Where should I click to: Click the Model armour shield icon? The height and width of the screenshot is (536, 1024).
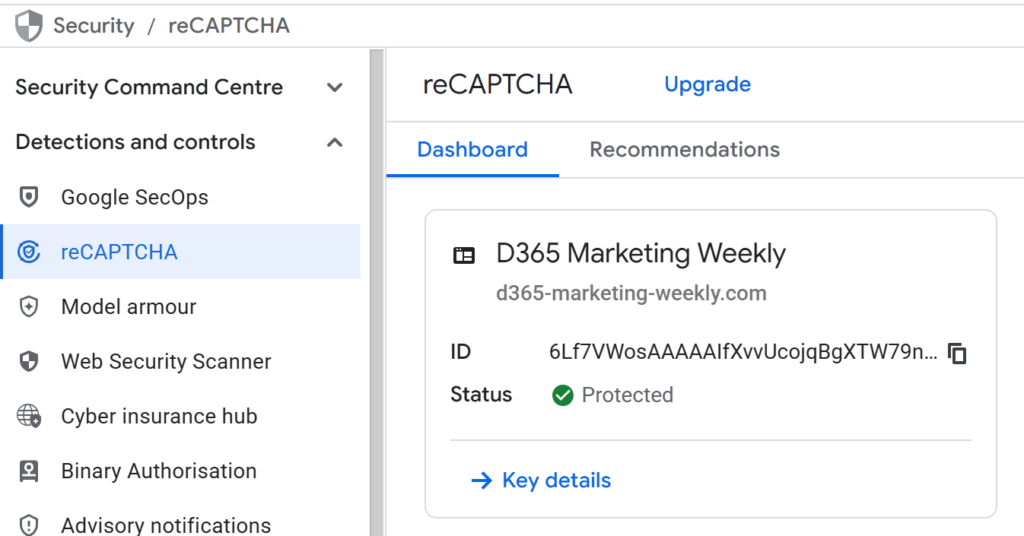[29, 307]
